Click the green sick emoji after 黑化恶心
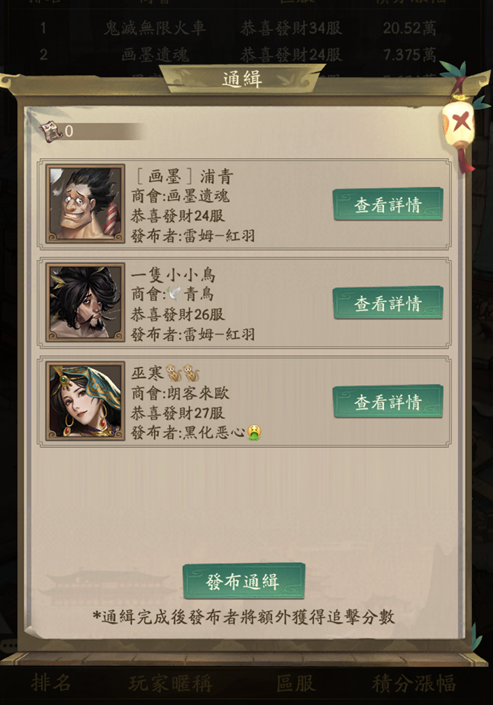 point(254,432)
